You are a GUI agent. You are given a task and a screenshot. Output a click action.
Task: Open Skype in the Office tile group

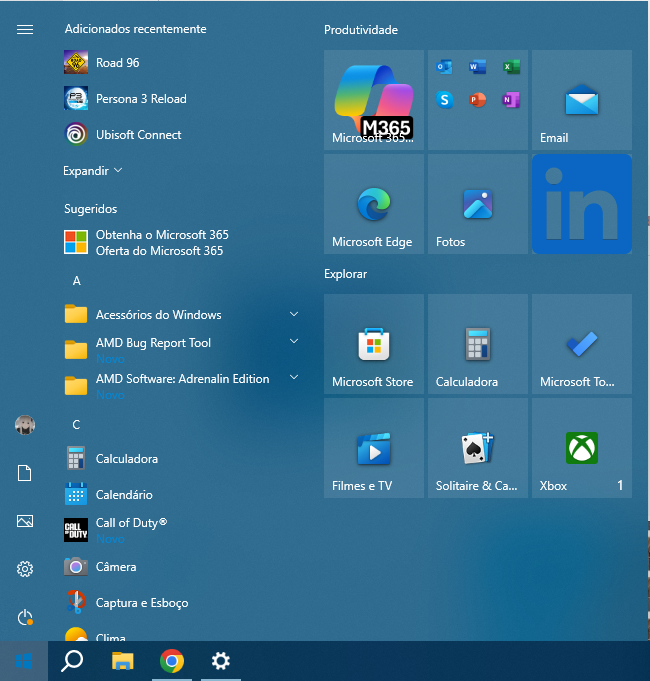(444, 100)
